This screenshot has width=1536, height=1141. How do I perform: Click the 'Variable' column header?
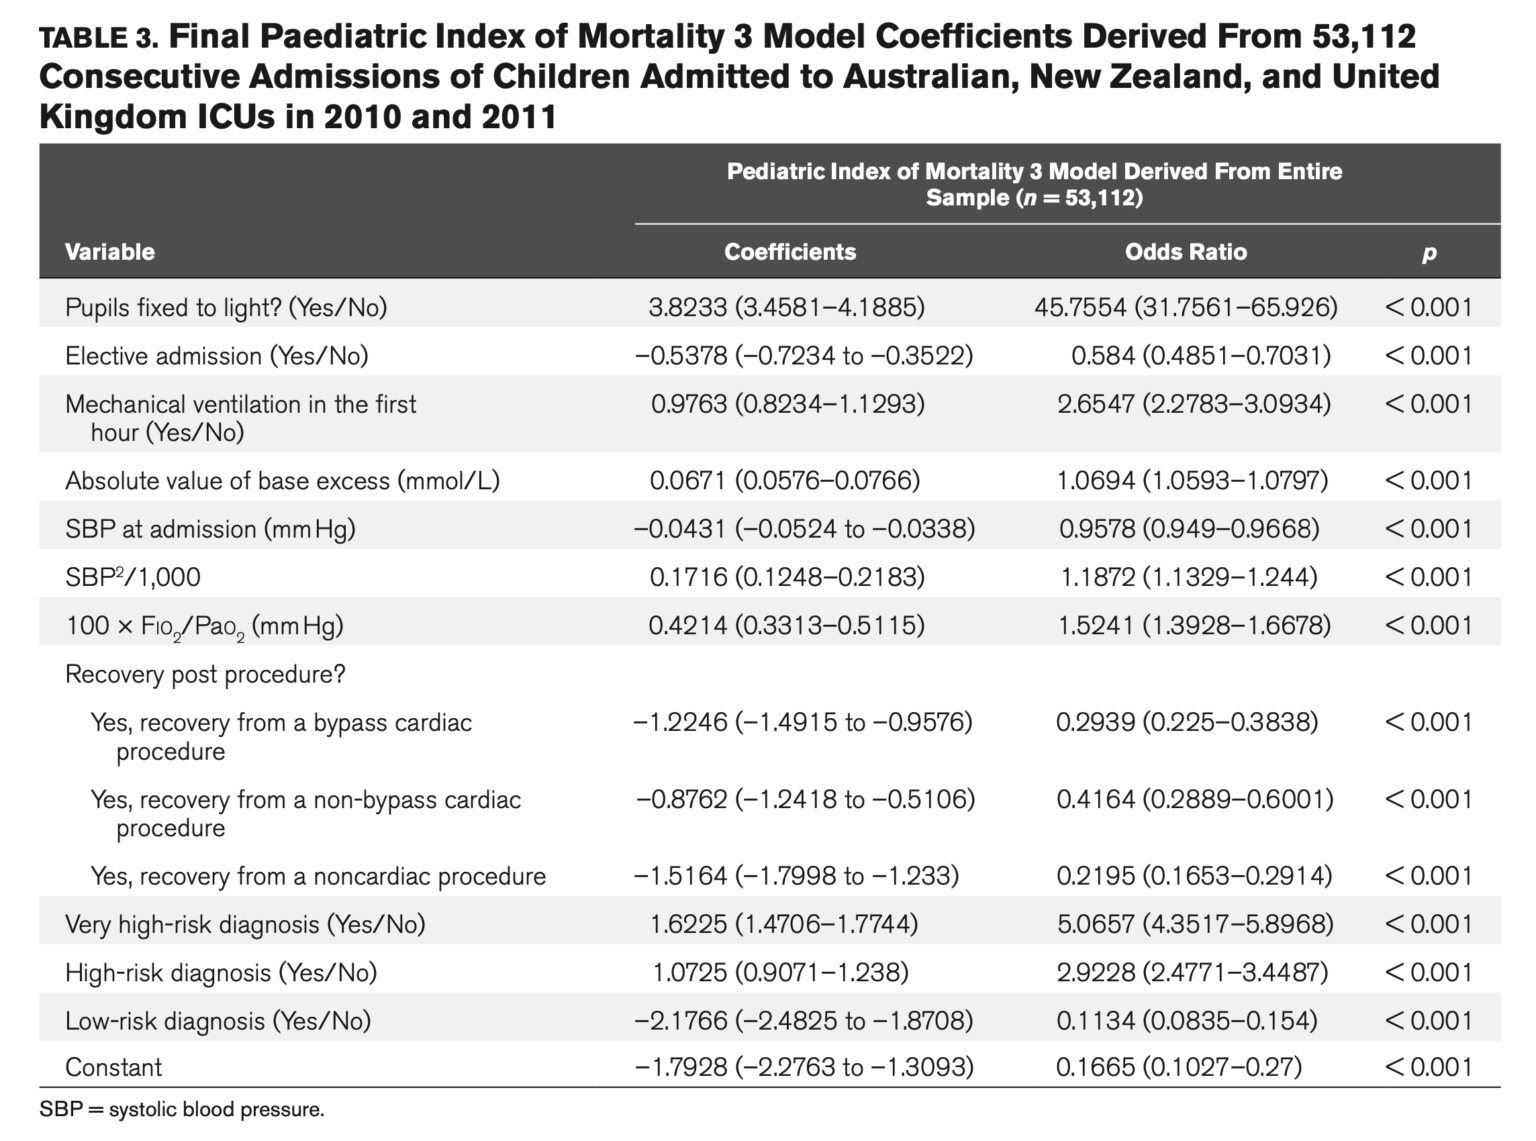click(x=110, y=251)
